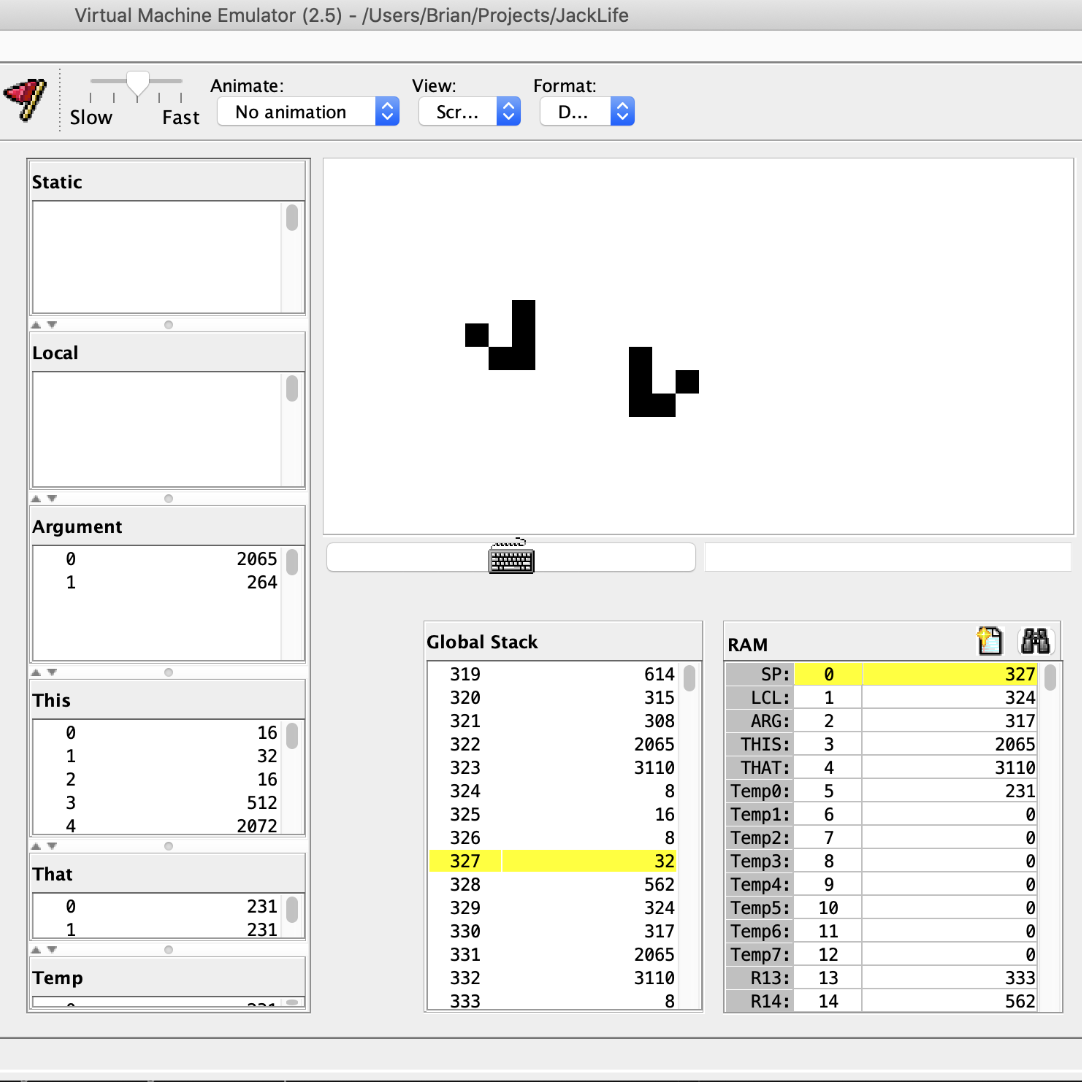Select highlighted Global Stack row 327
This screenshot has height=1082, width=1082.
(x=553, y=860)
